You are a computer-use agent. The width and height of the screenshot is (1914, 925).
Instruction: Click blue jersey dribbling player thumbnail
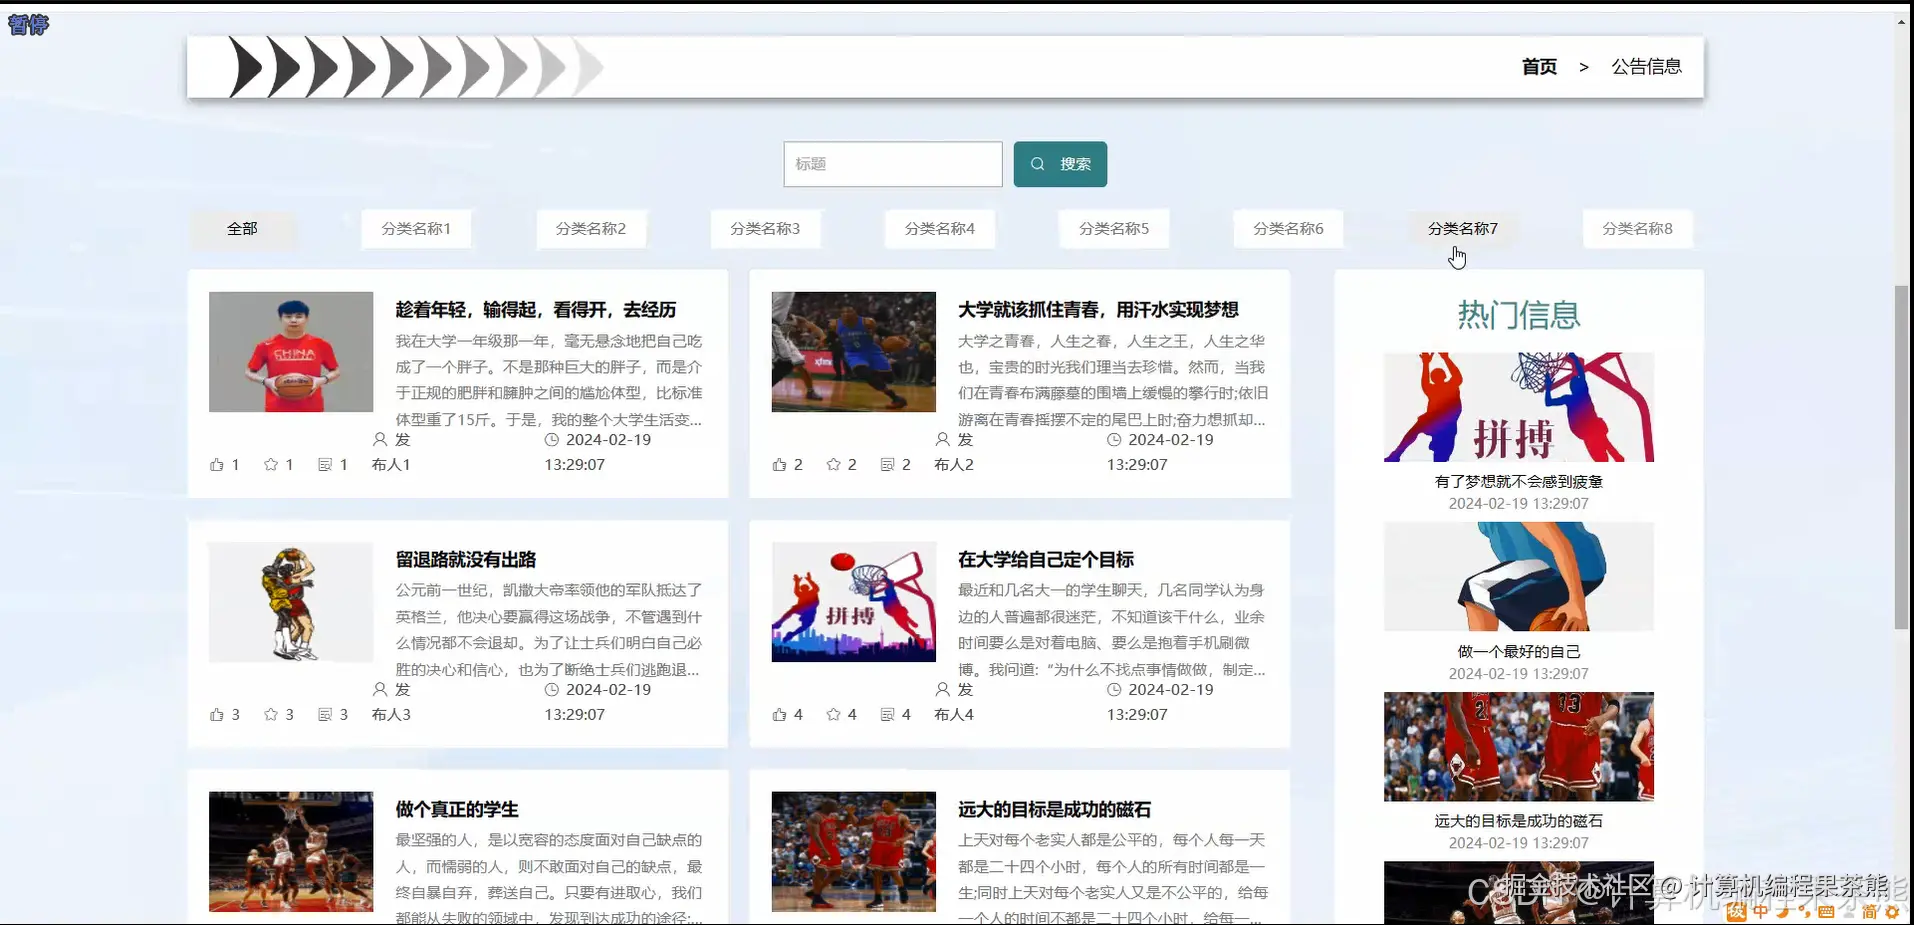[854, 352]
